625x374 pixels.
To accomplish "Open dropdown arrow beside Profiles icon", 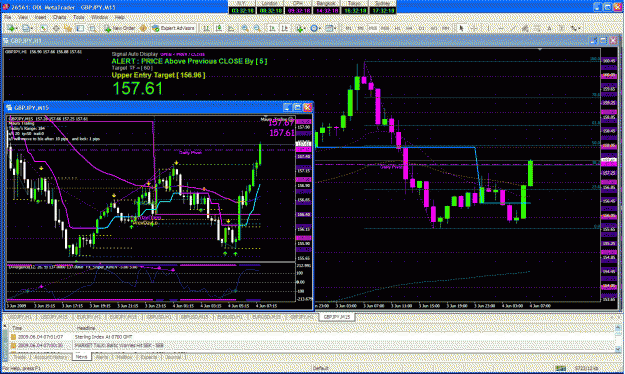I will pyautogui.click(x=32, y=28).
